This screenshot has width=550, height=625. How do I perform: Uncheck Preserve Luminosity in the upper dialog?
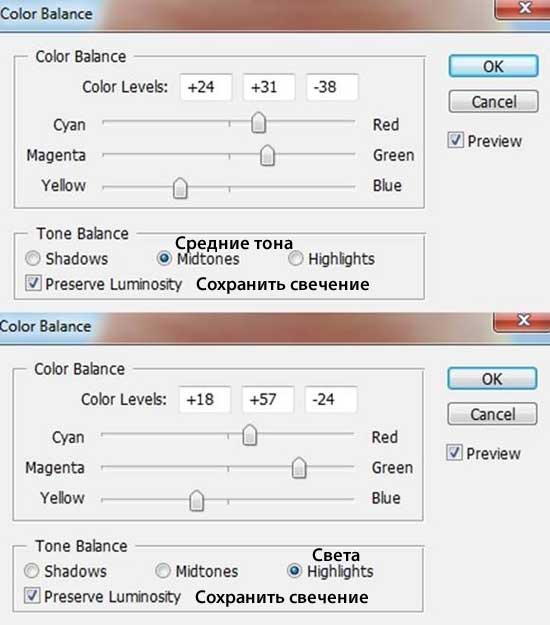click(33, 283)
